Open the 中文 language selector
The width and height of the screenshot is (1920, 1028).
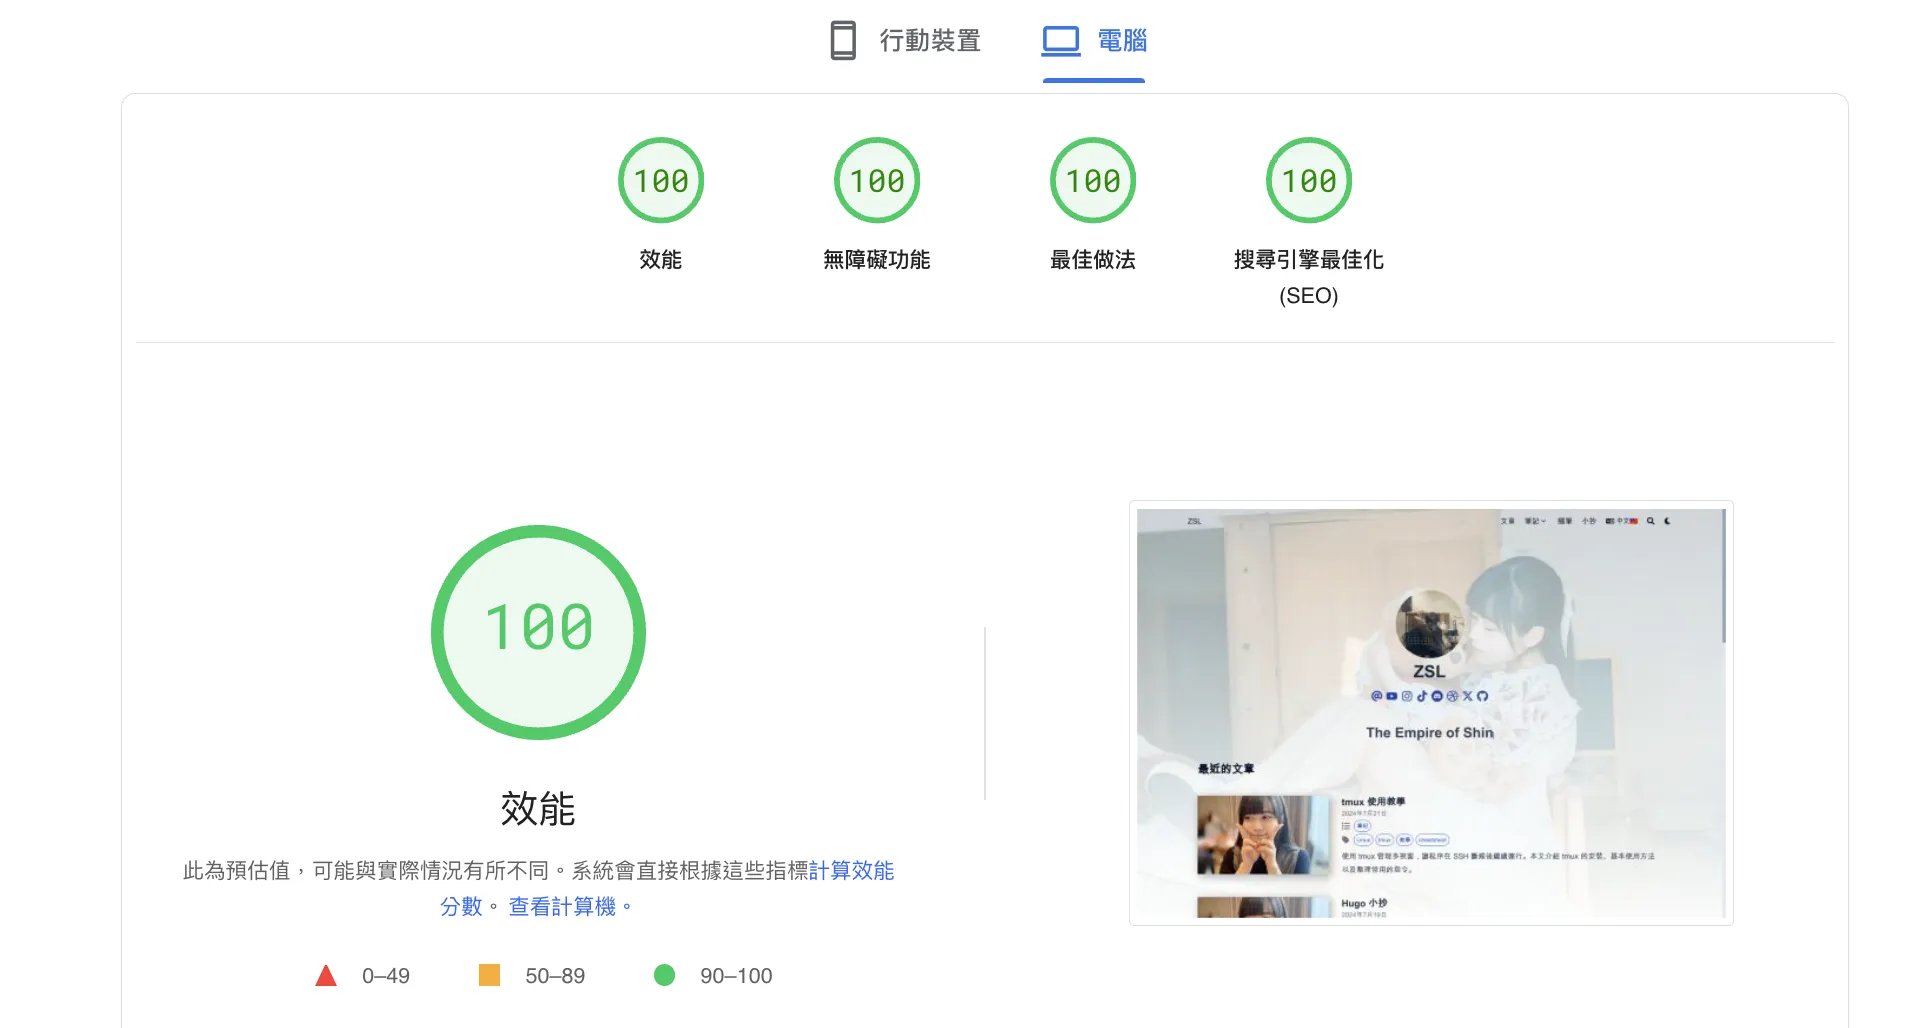click(1619, 521)
